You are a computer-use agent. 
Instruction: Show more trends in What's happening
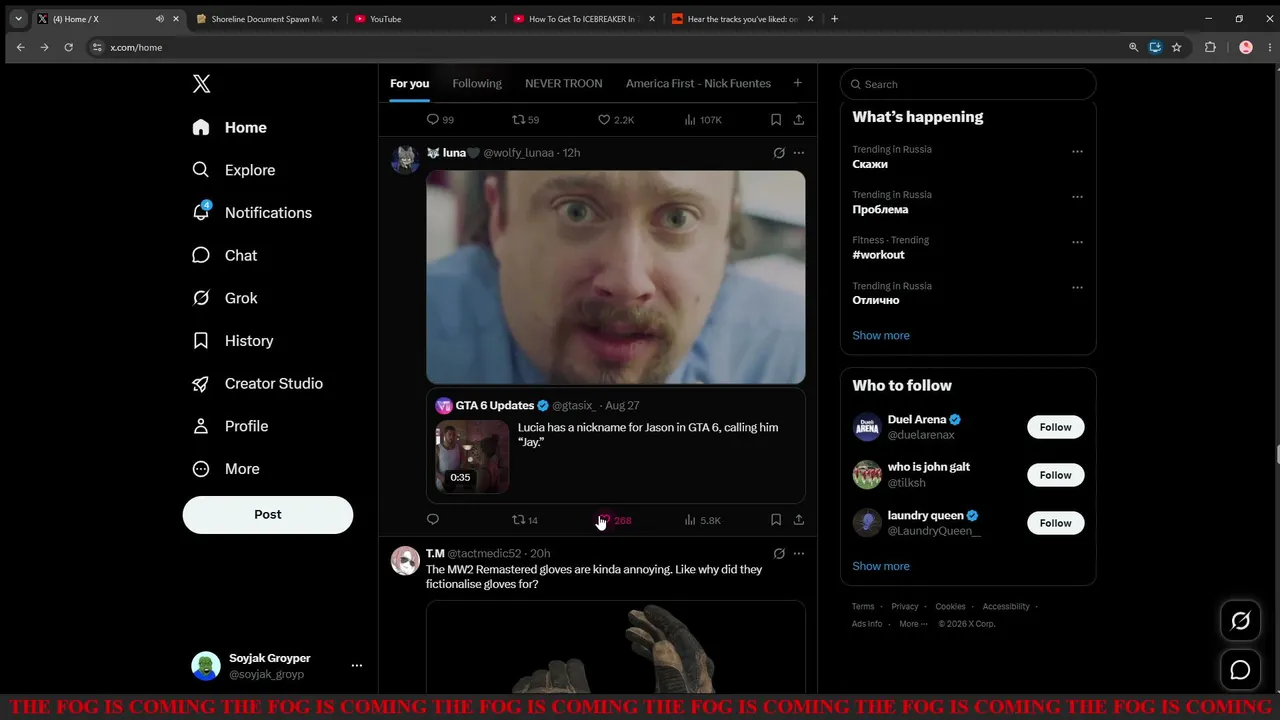[x=881, y=335]
